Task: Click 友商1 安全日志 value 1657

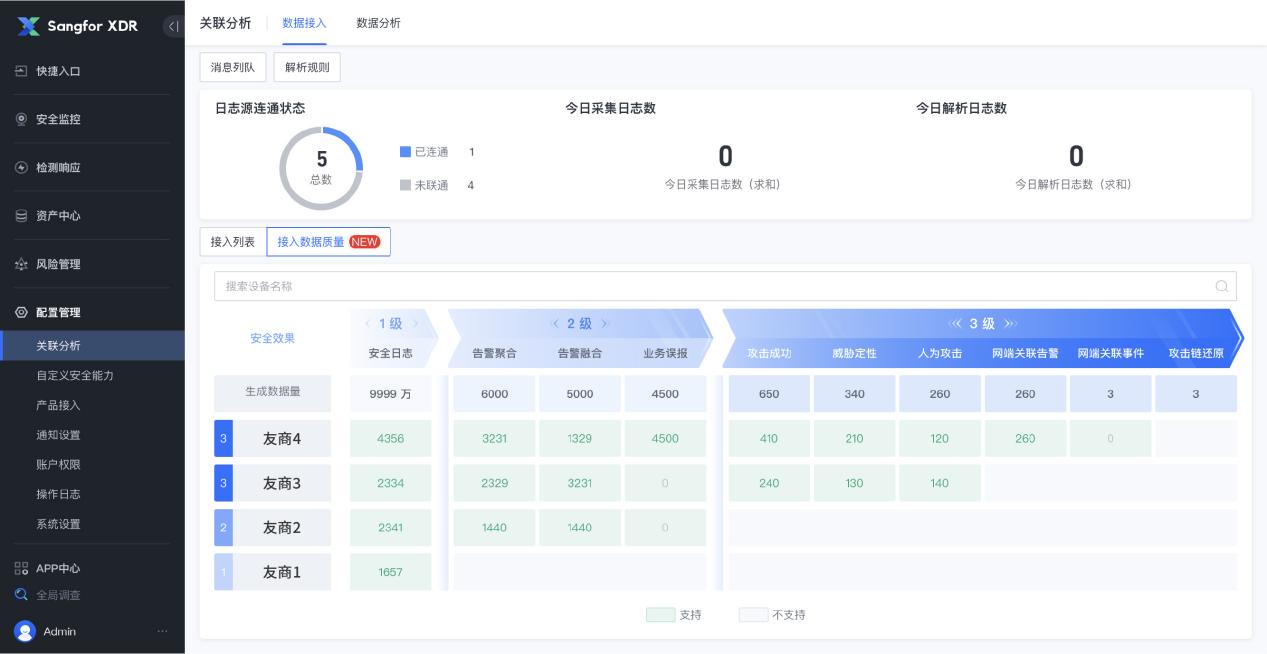Action: 391,572
